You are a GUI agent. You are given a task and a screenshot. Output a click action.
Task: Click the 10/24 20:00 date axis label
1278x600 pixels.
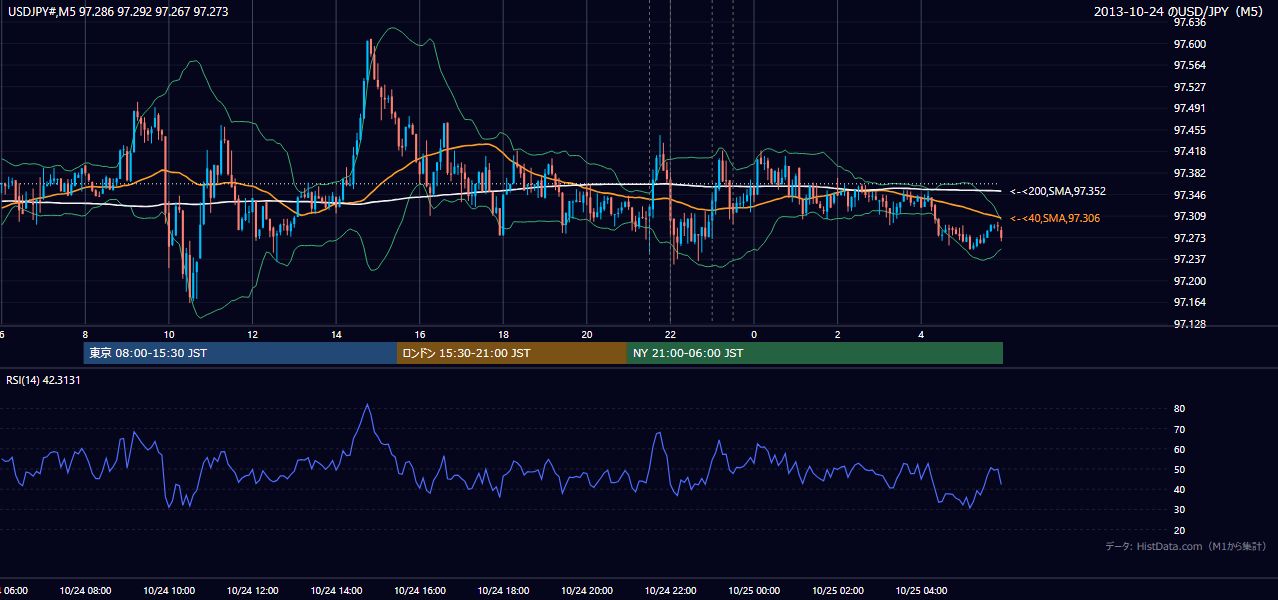pos(587,590)
